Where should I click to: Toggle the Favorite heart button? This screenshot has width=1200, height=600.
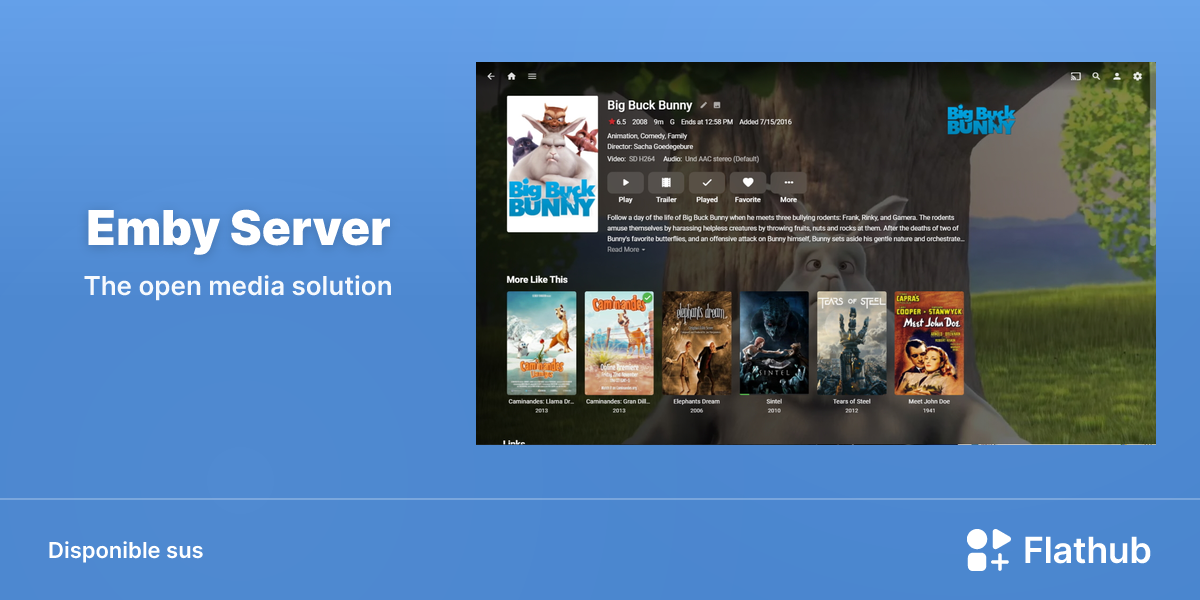748,183
